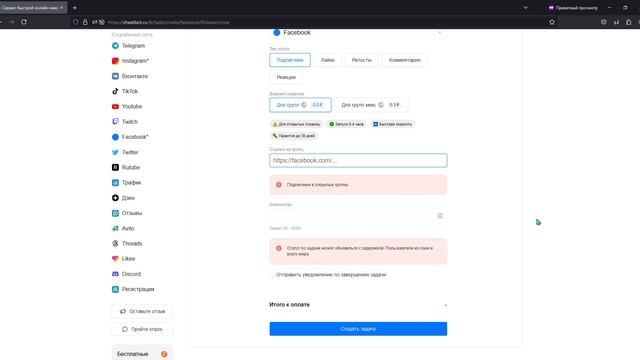Click the Отзывы sidebar icon
This screenshot has height=360, width=640.
click(115, 213)
